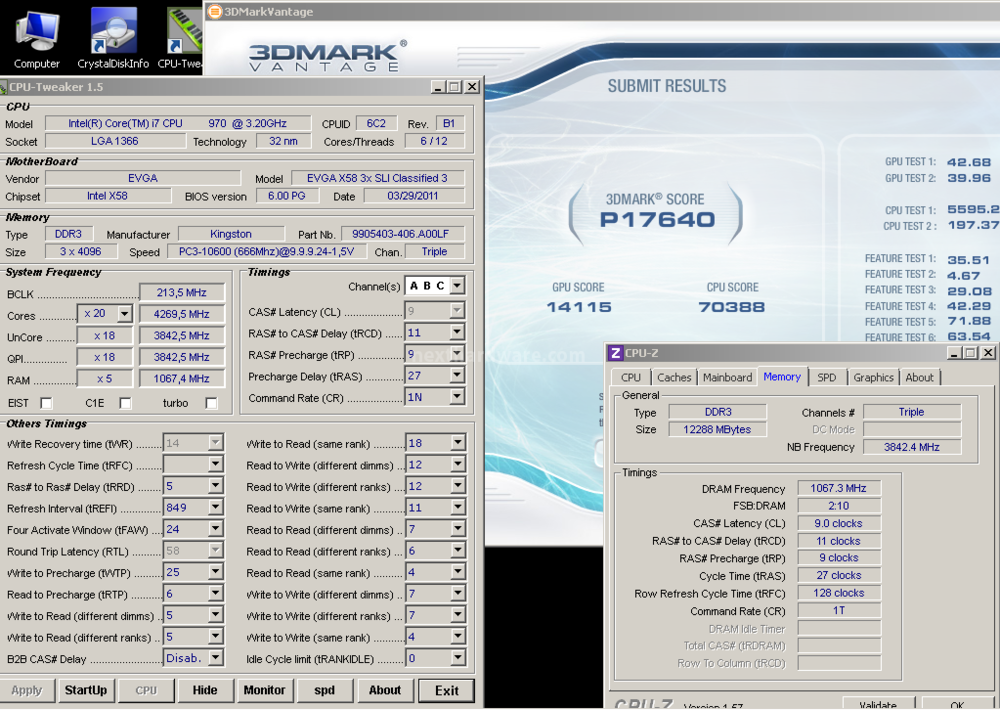Screen dimensions: 1000x710
Task: Expand the RAS# Precharge (tRP) dropdown
Action: pyautogui.click(x=457, y=354)
